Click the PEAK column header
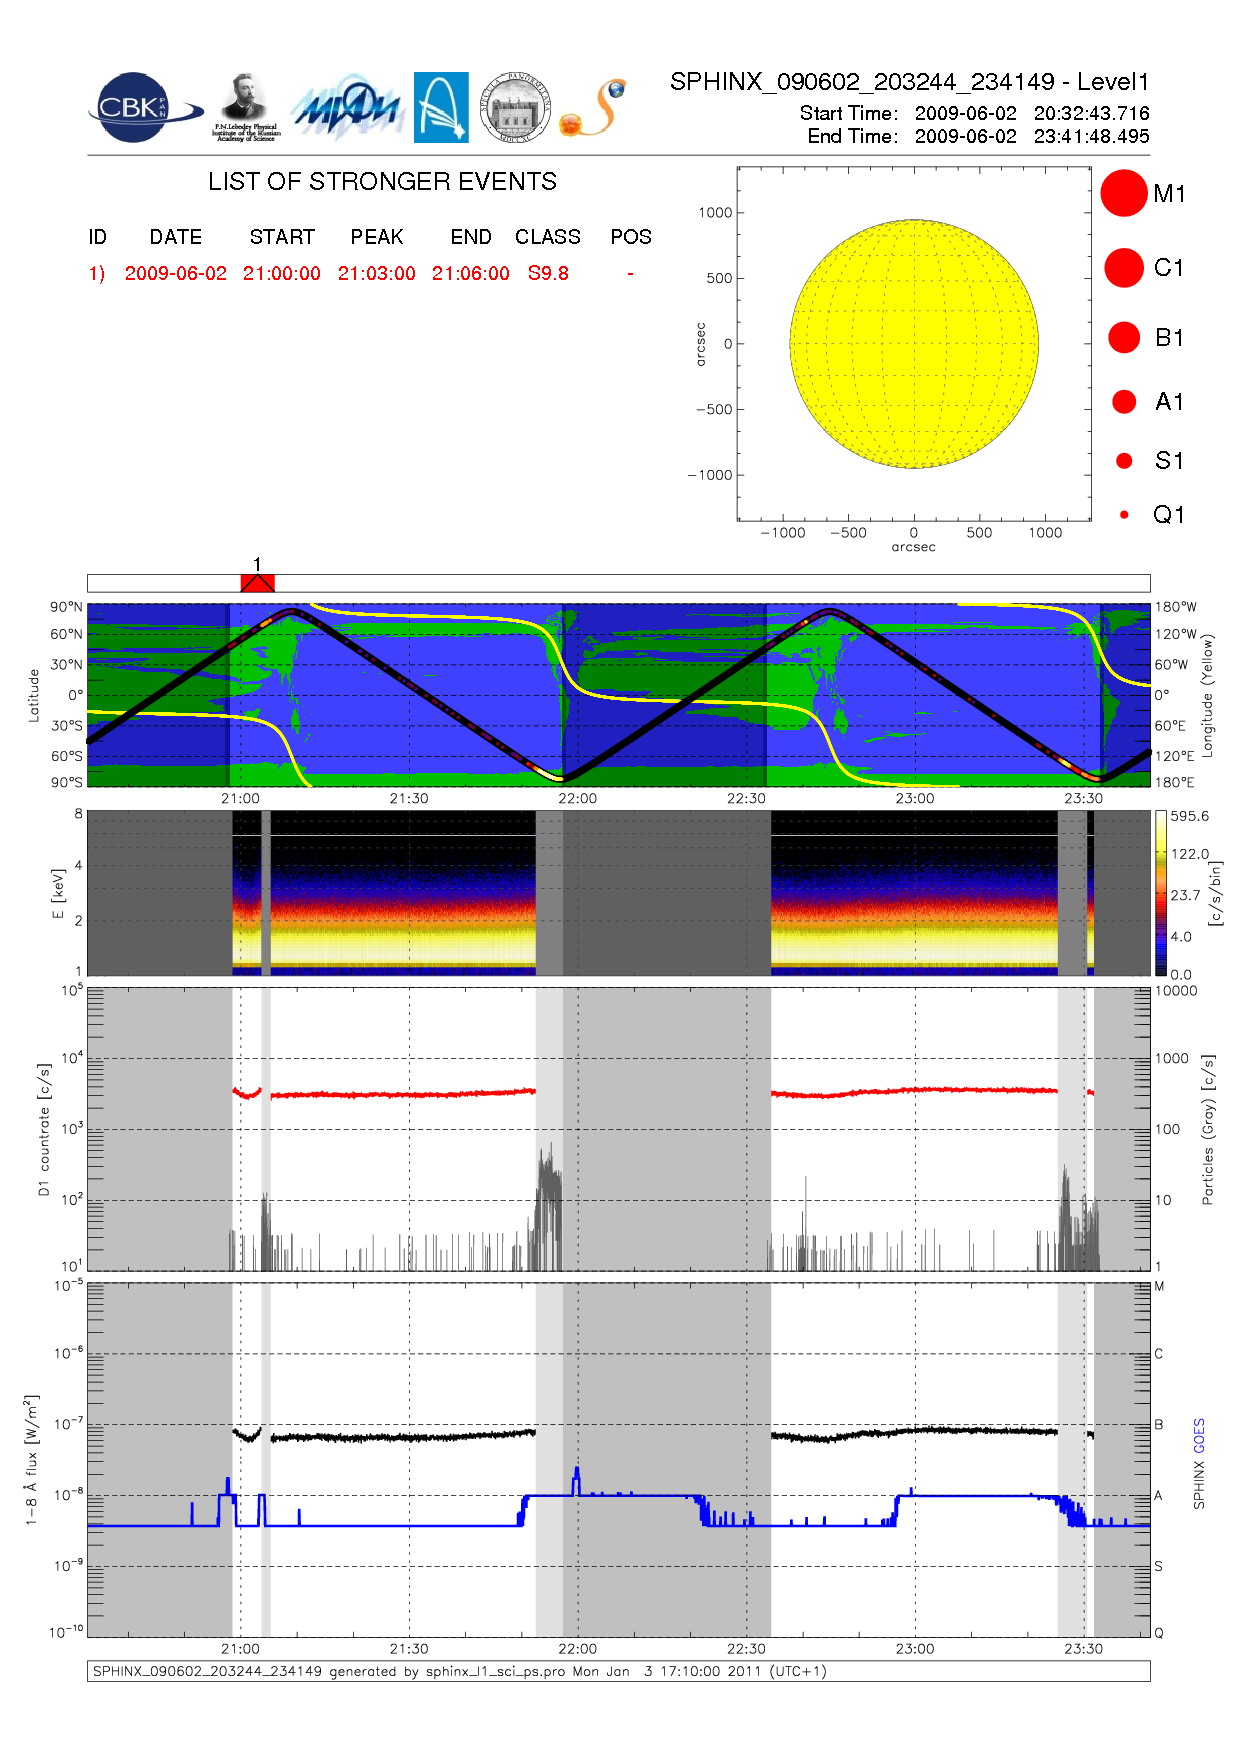 [377, 237]
